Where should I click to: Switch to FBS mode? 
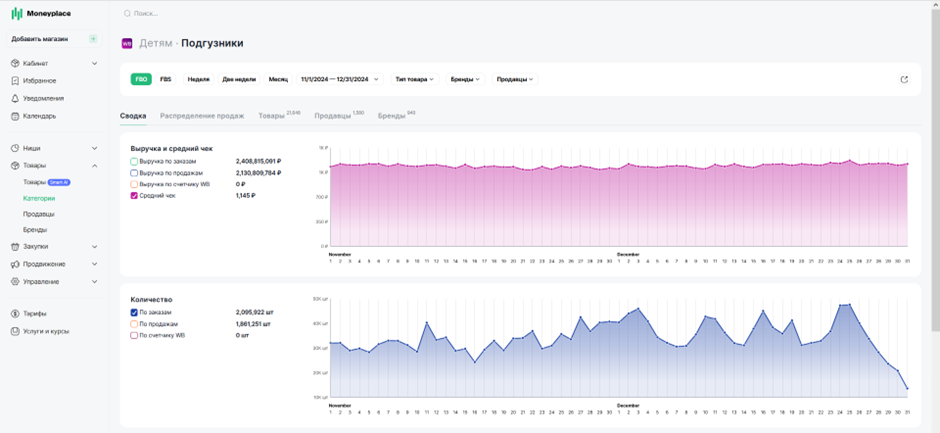pyautogui.click(x=165, y=79)
